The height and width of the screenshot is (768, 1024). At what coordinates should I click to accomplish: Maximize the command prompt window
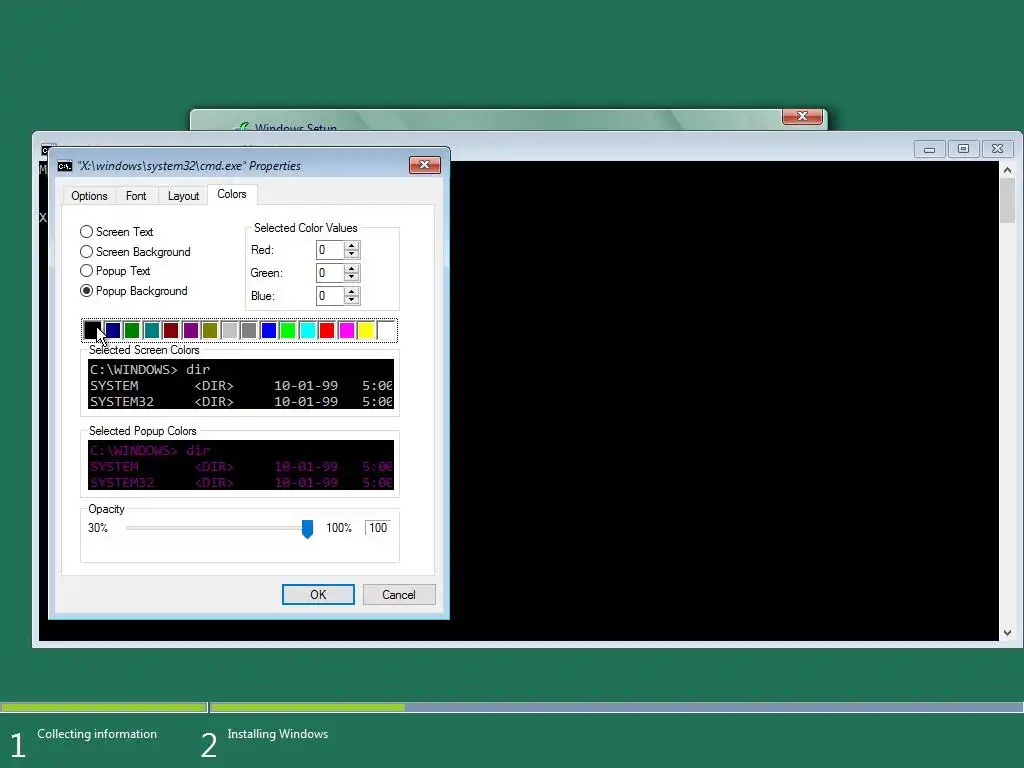[x=963, y=149]
